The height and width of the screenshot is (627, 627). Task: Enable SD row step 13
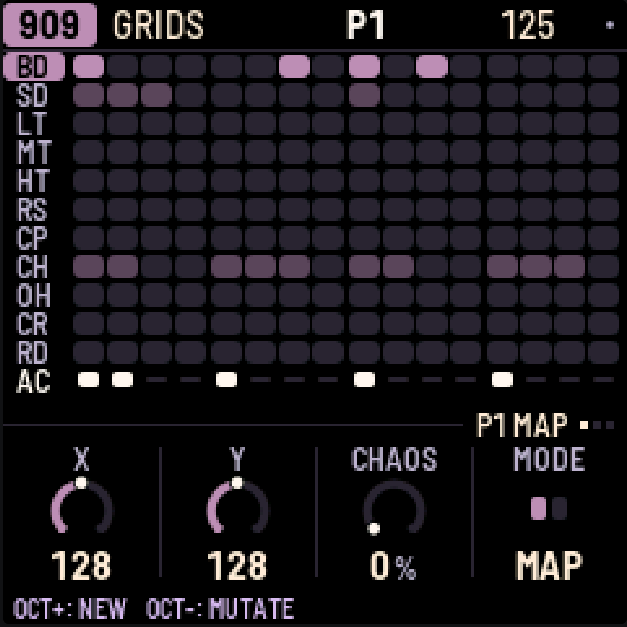pos(502,95)
